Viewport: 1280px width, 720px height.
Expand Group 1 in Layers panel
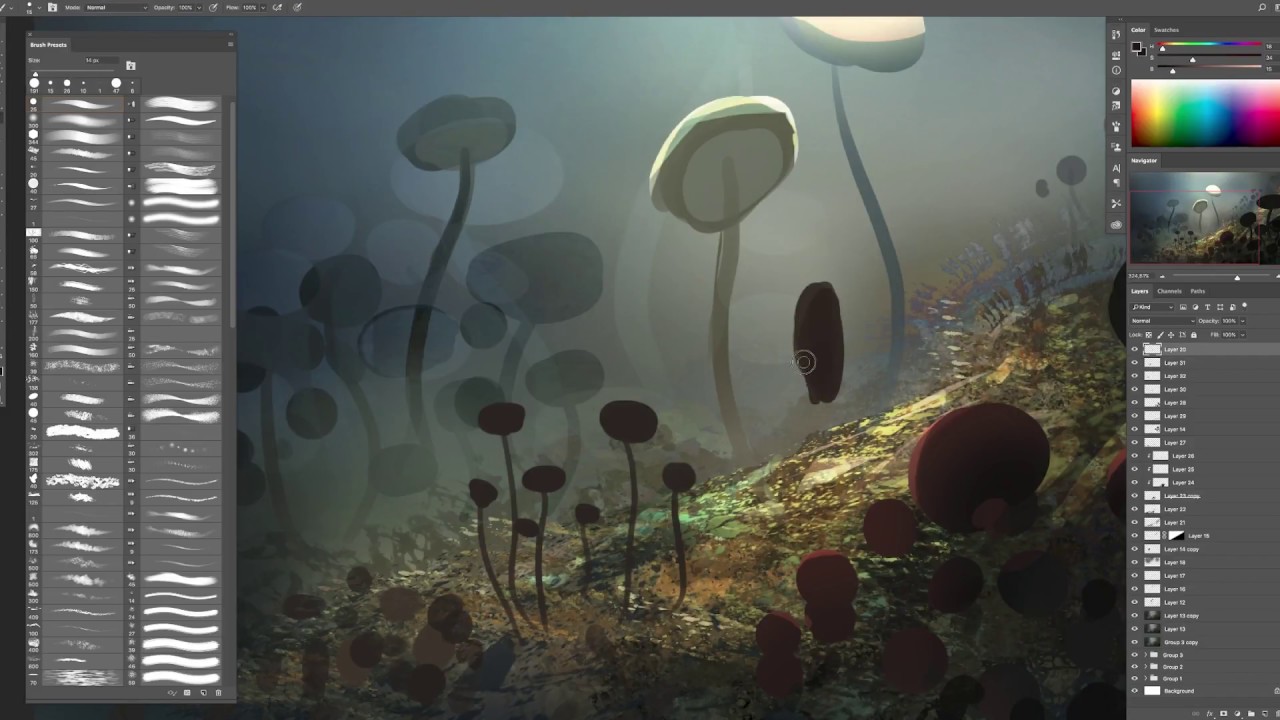1145,678
